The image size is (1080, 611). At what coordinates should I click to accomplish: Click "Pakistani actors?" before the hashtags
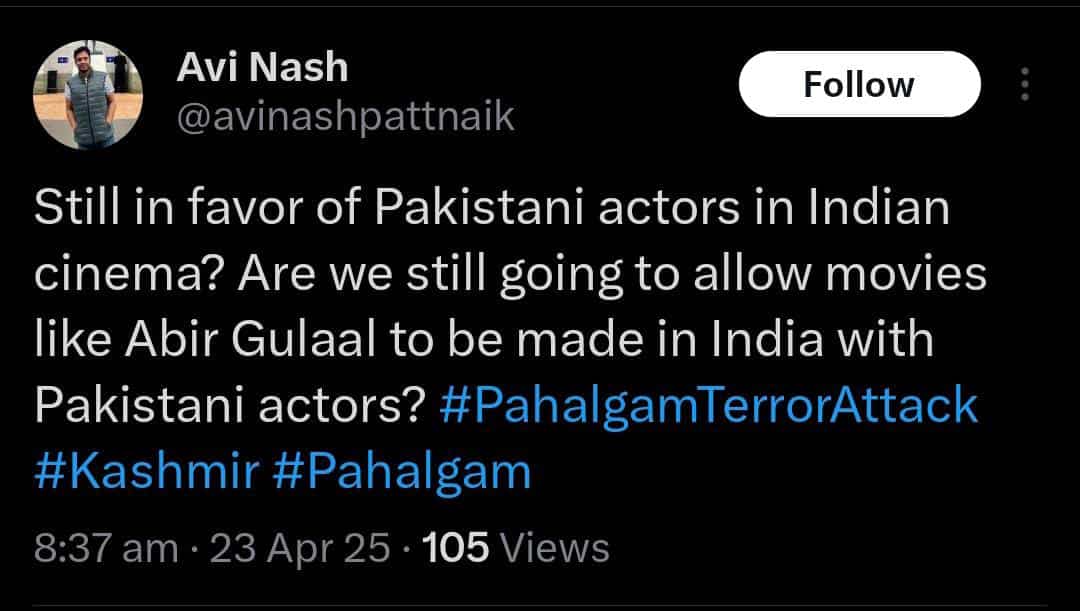click(229, 406)
